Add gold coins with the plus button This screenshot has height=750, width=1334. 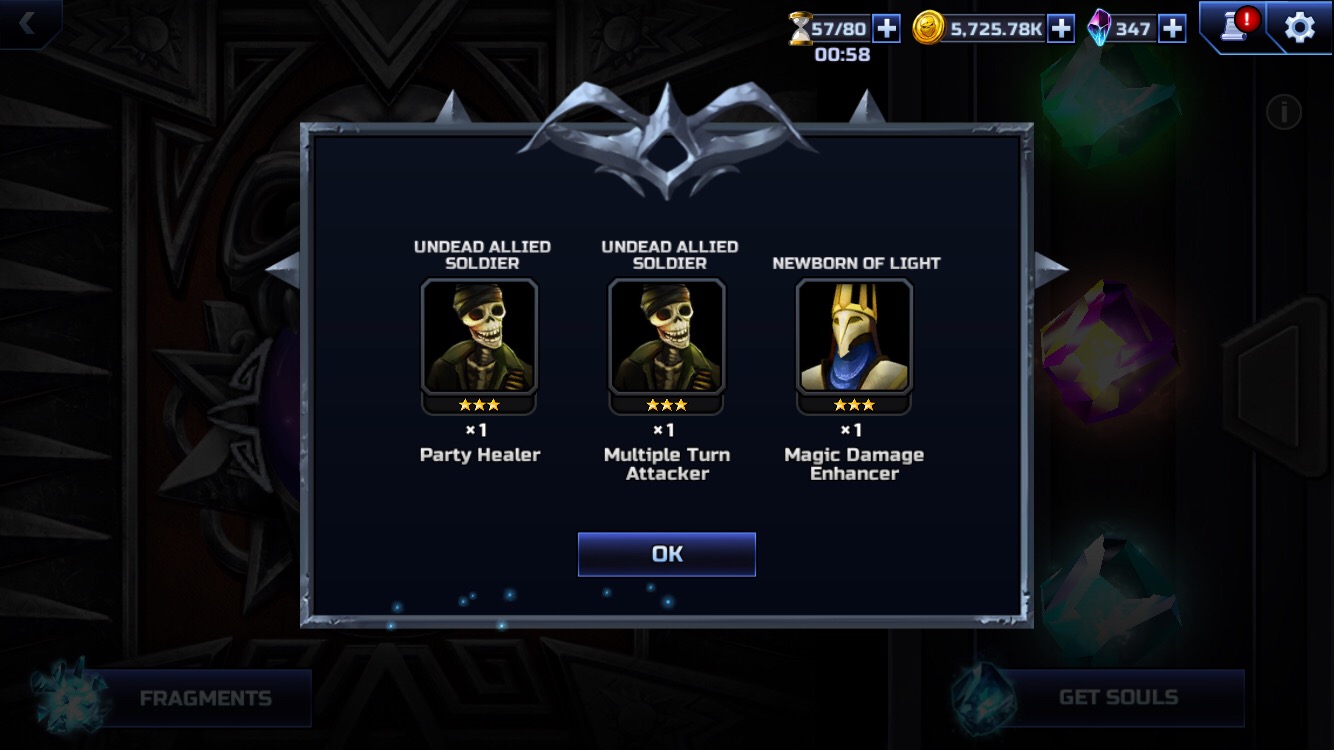pyautogui.click(x=1061, y=29)
